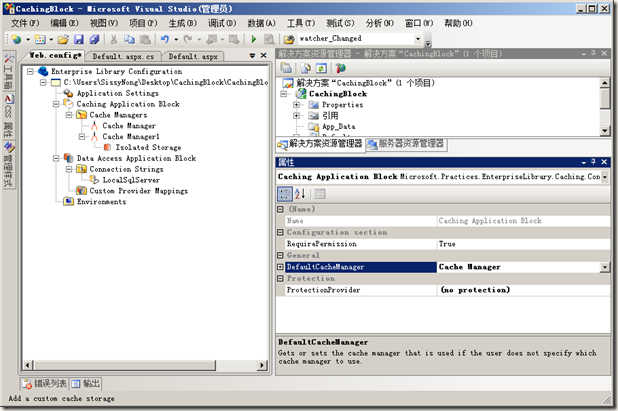This screenshot has height=411, width=618.
Task: Refresh the Solution Explorer tree
Action: tap(321, 68)
